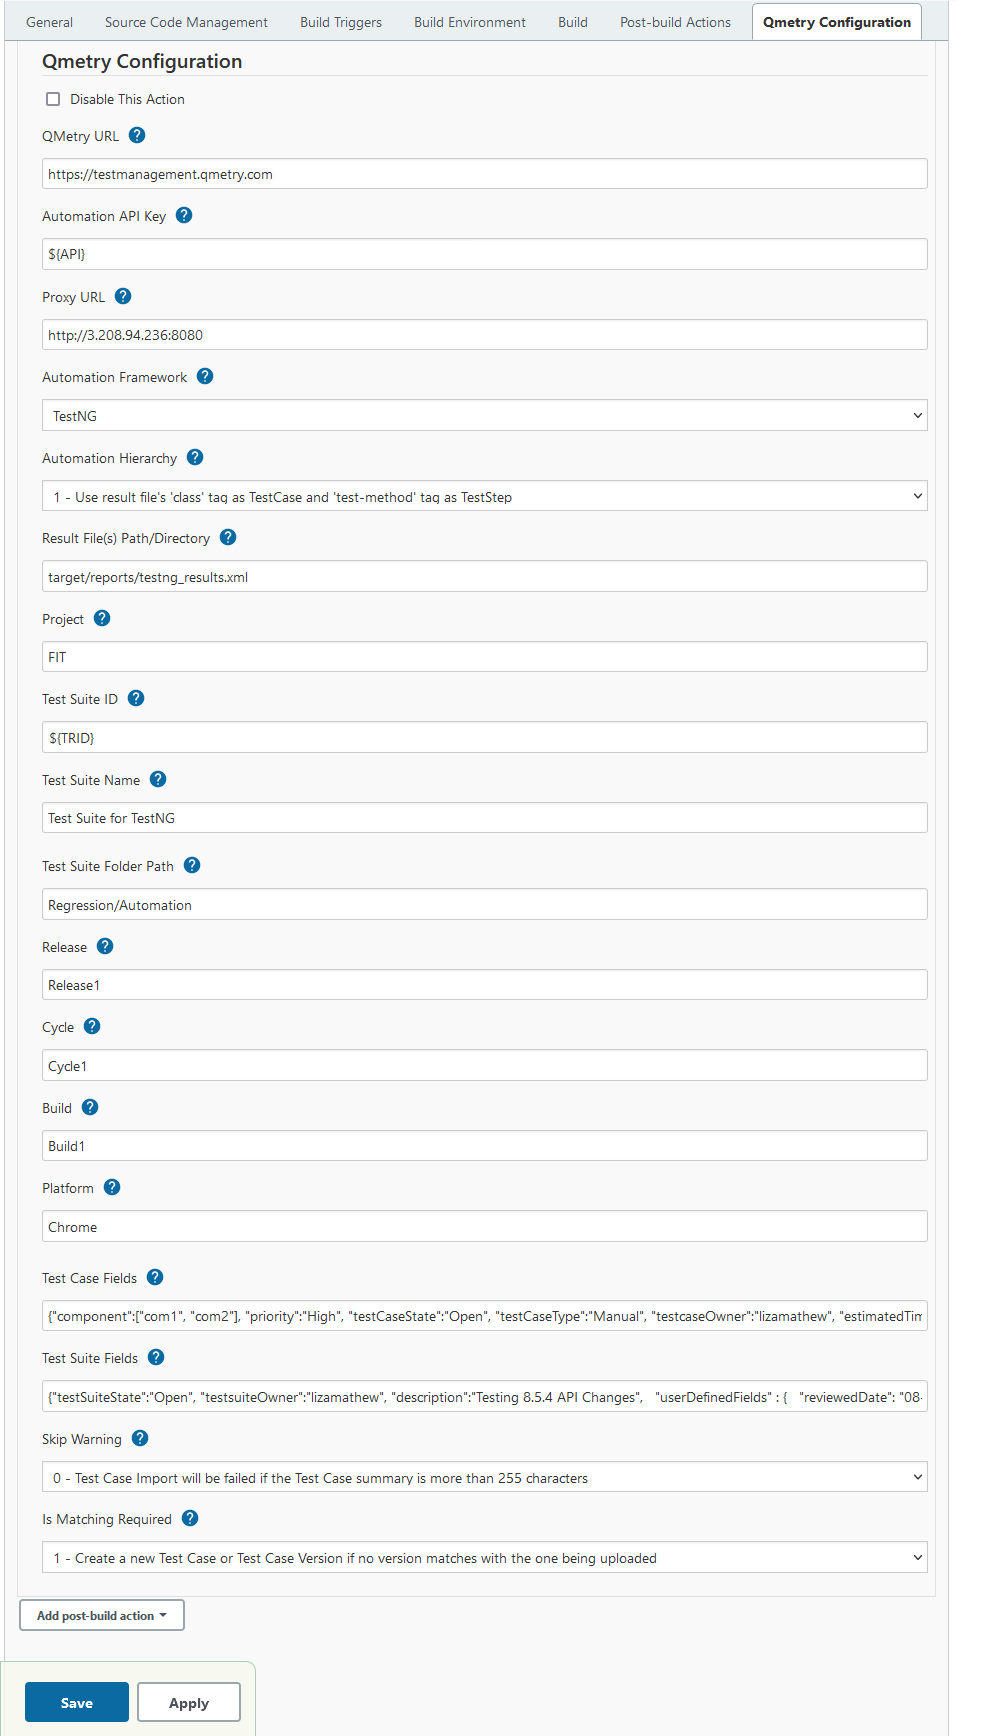Open the Platform field help icon
The image size is (1006, 1736).
click(x=112, y=1187)
